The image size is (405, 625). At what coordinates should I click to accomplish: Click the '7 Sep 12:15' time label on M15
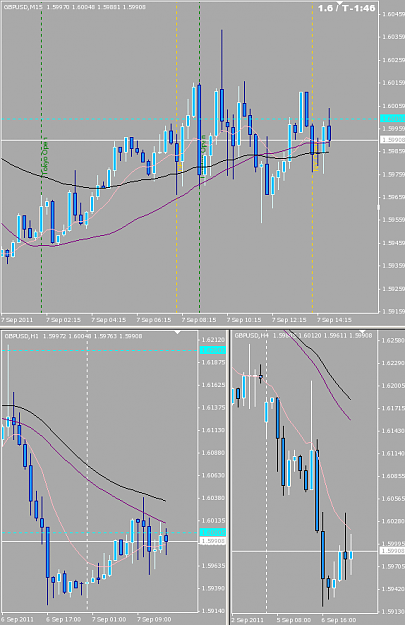pos(289,320)
